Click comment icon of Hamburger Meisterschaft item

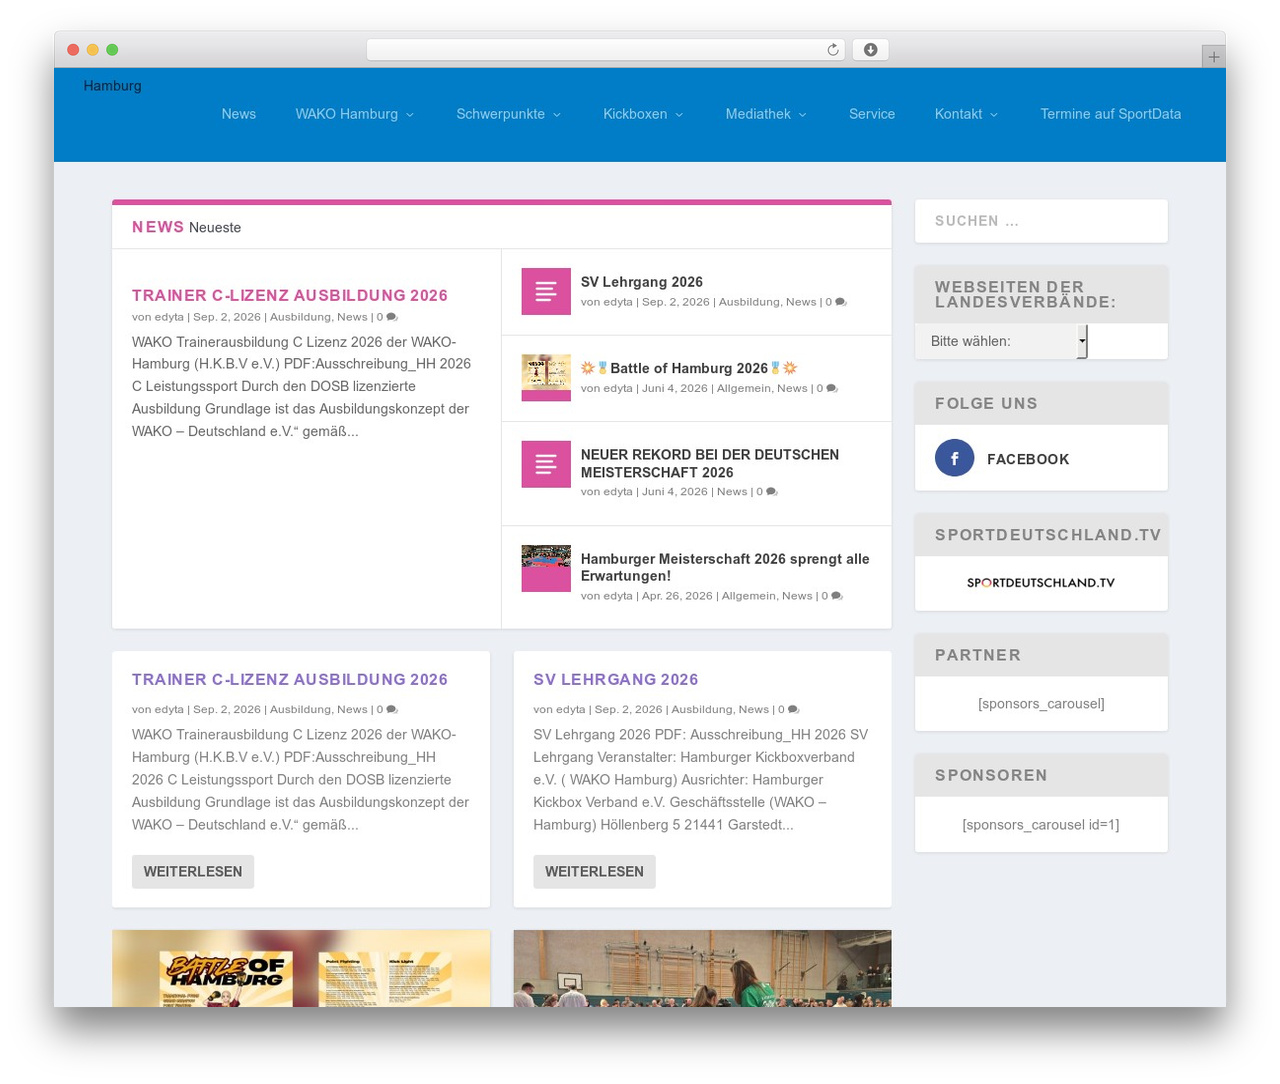coord(837,596)
